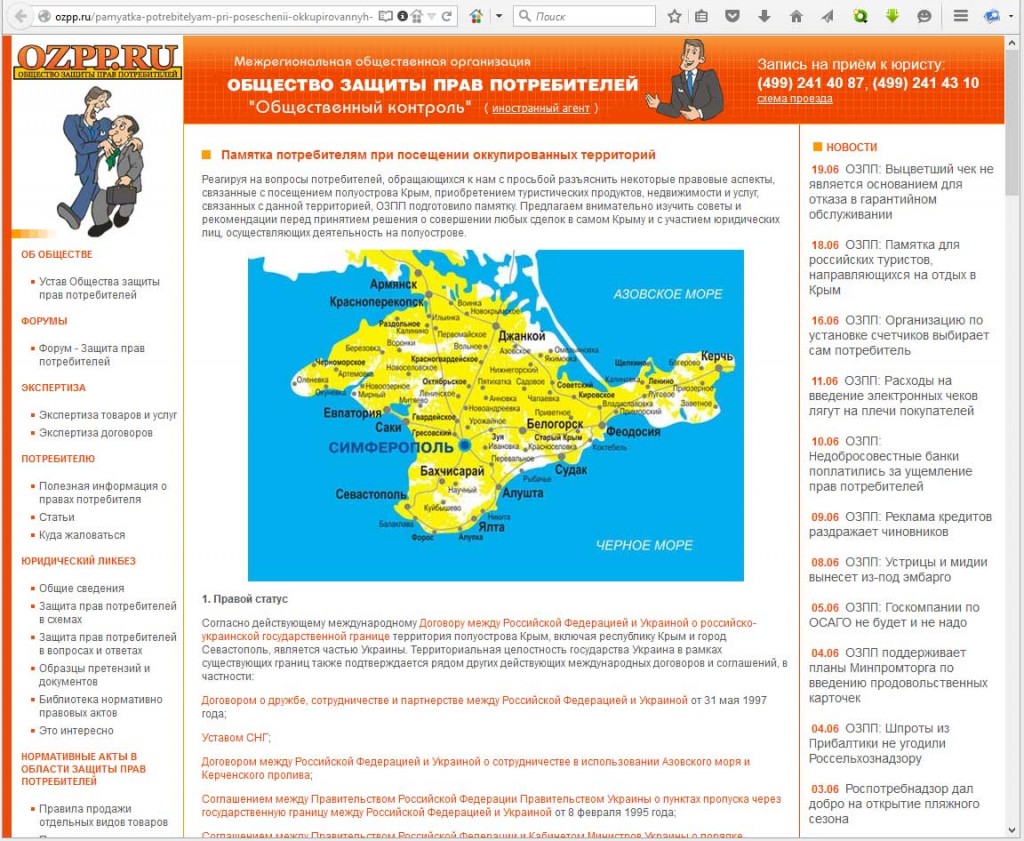Reload the page with the refresh icon
1024x841 pixels.
[447, 16]
